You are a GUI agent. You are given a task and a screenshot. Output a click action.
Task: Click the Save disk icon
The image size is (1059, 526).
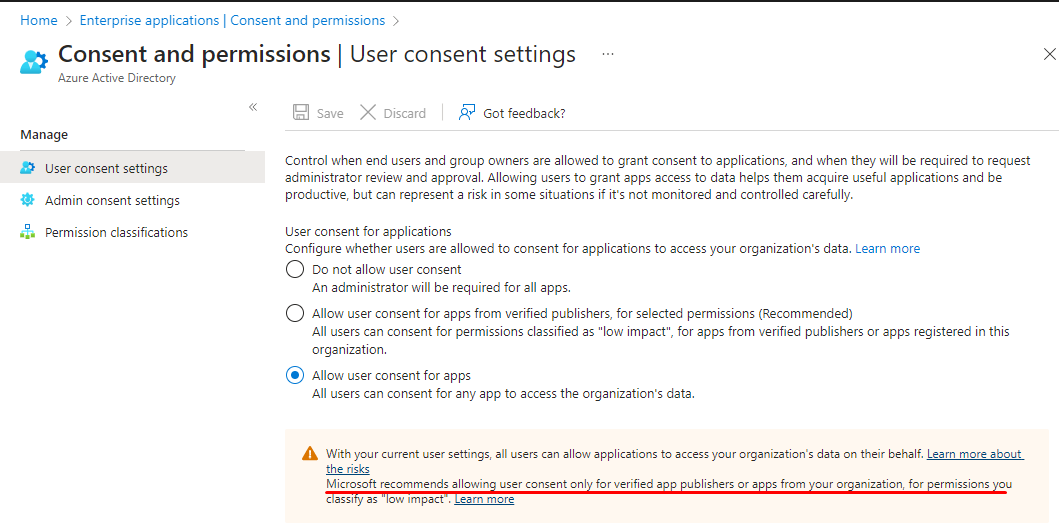pos(301,113)
